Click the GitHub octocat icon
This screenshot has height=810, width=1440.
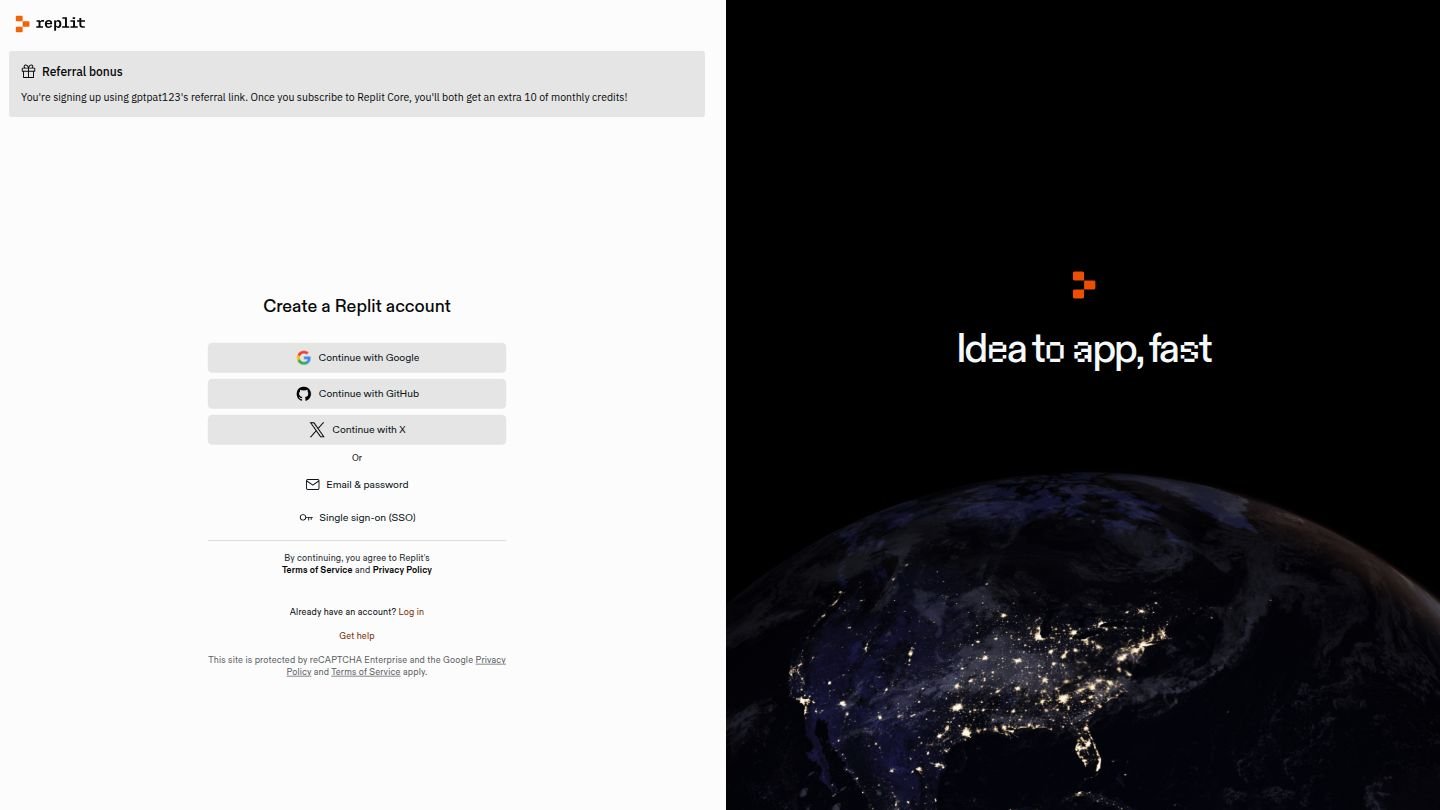coord(303,394)
